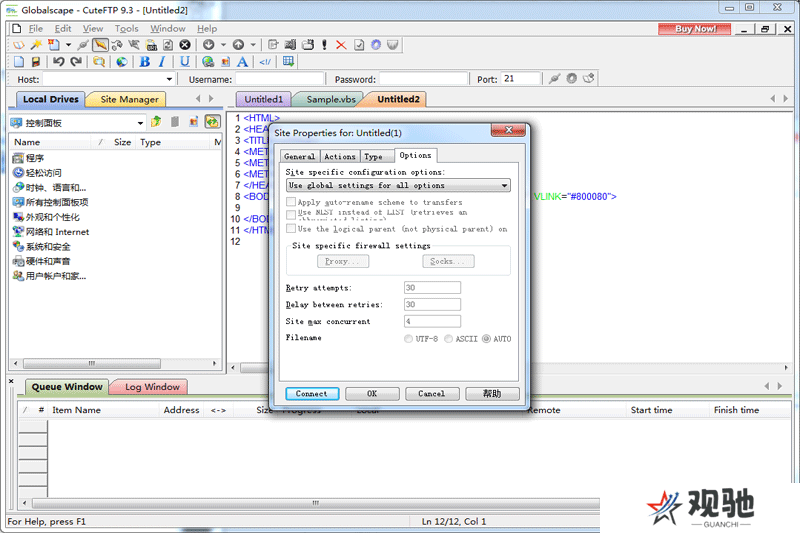Screen dimensions: 800x533
Task: Open the 控制面板 location dropdown
Action: pos(140,123)
